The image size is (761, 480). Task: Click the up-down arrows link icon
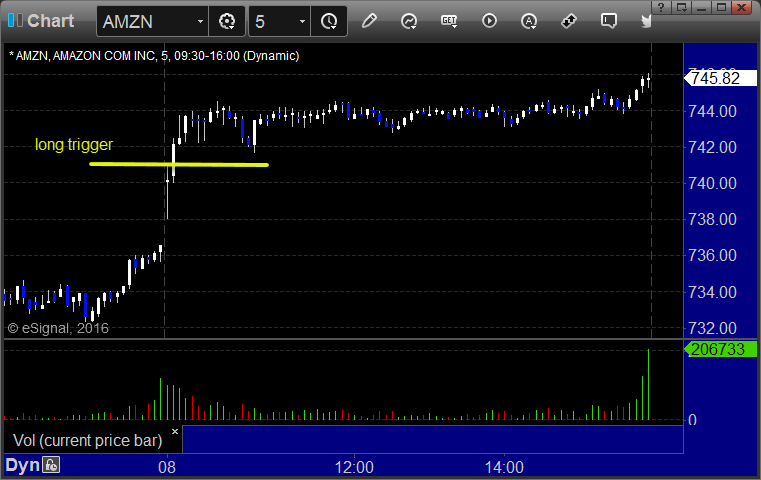coord(569,21)
